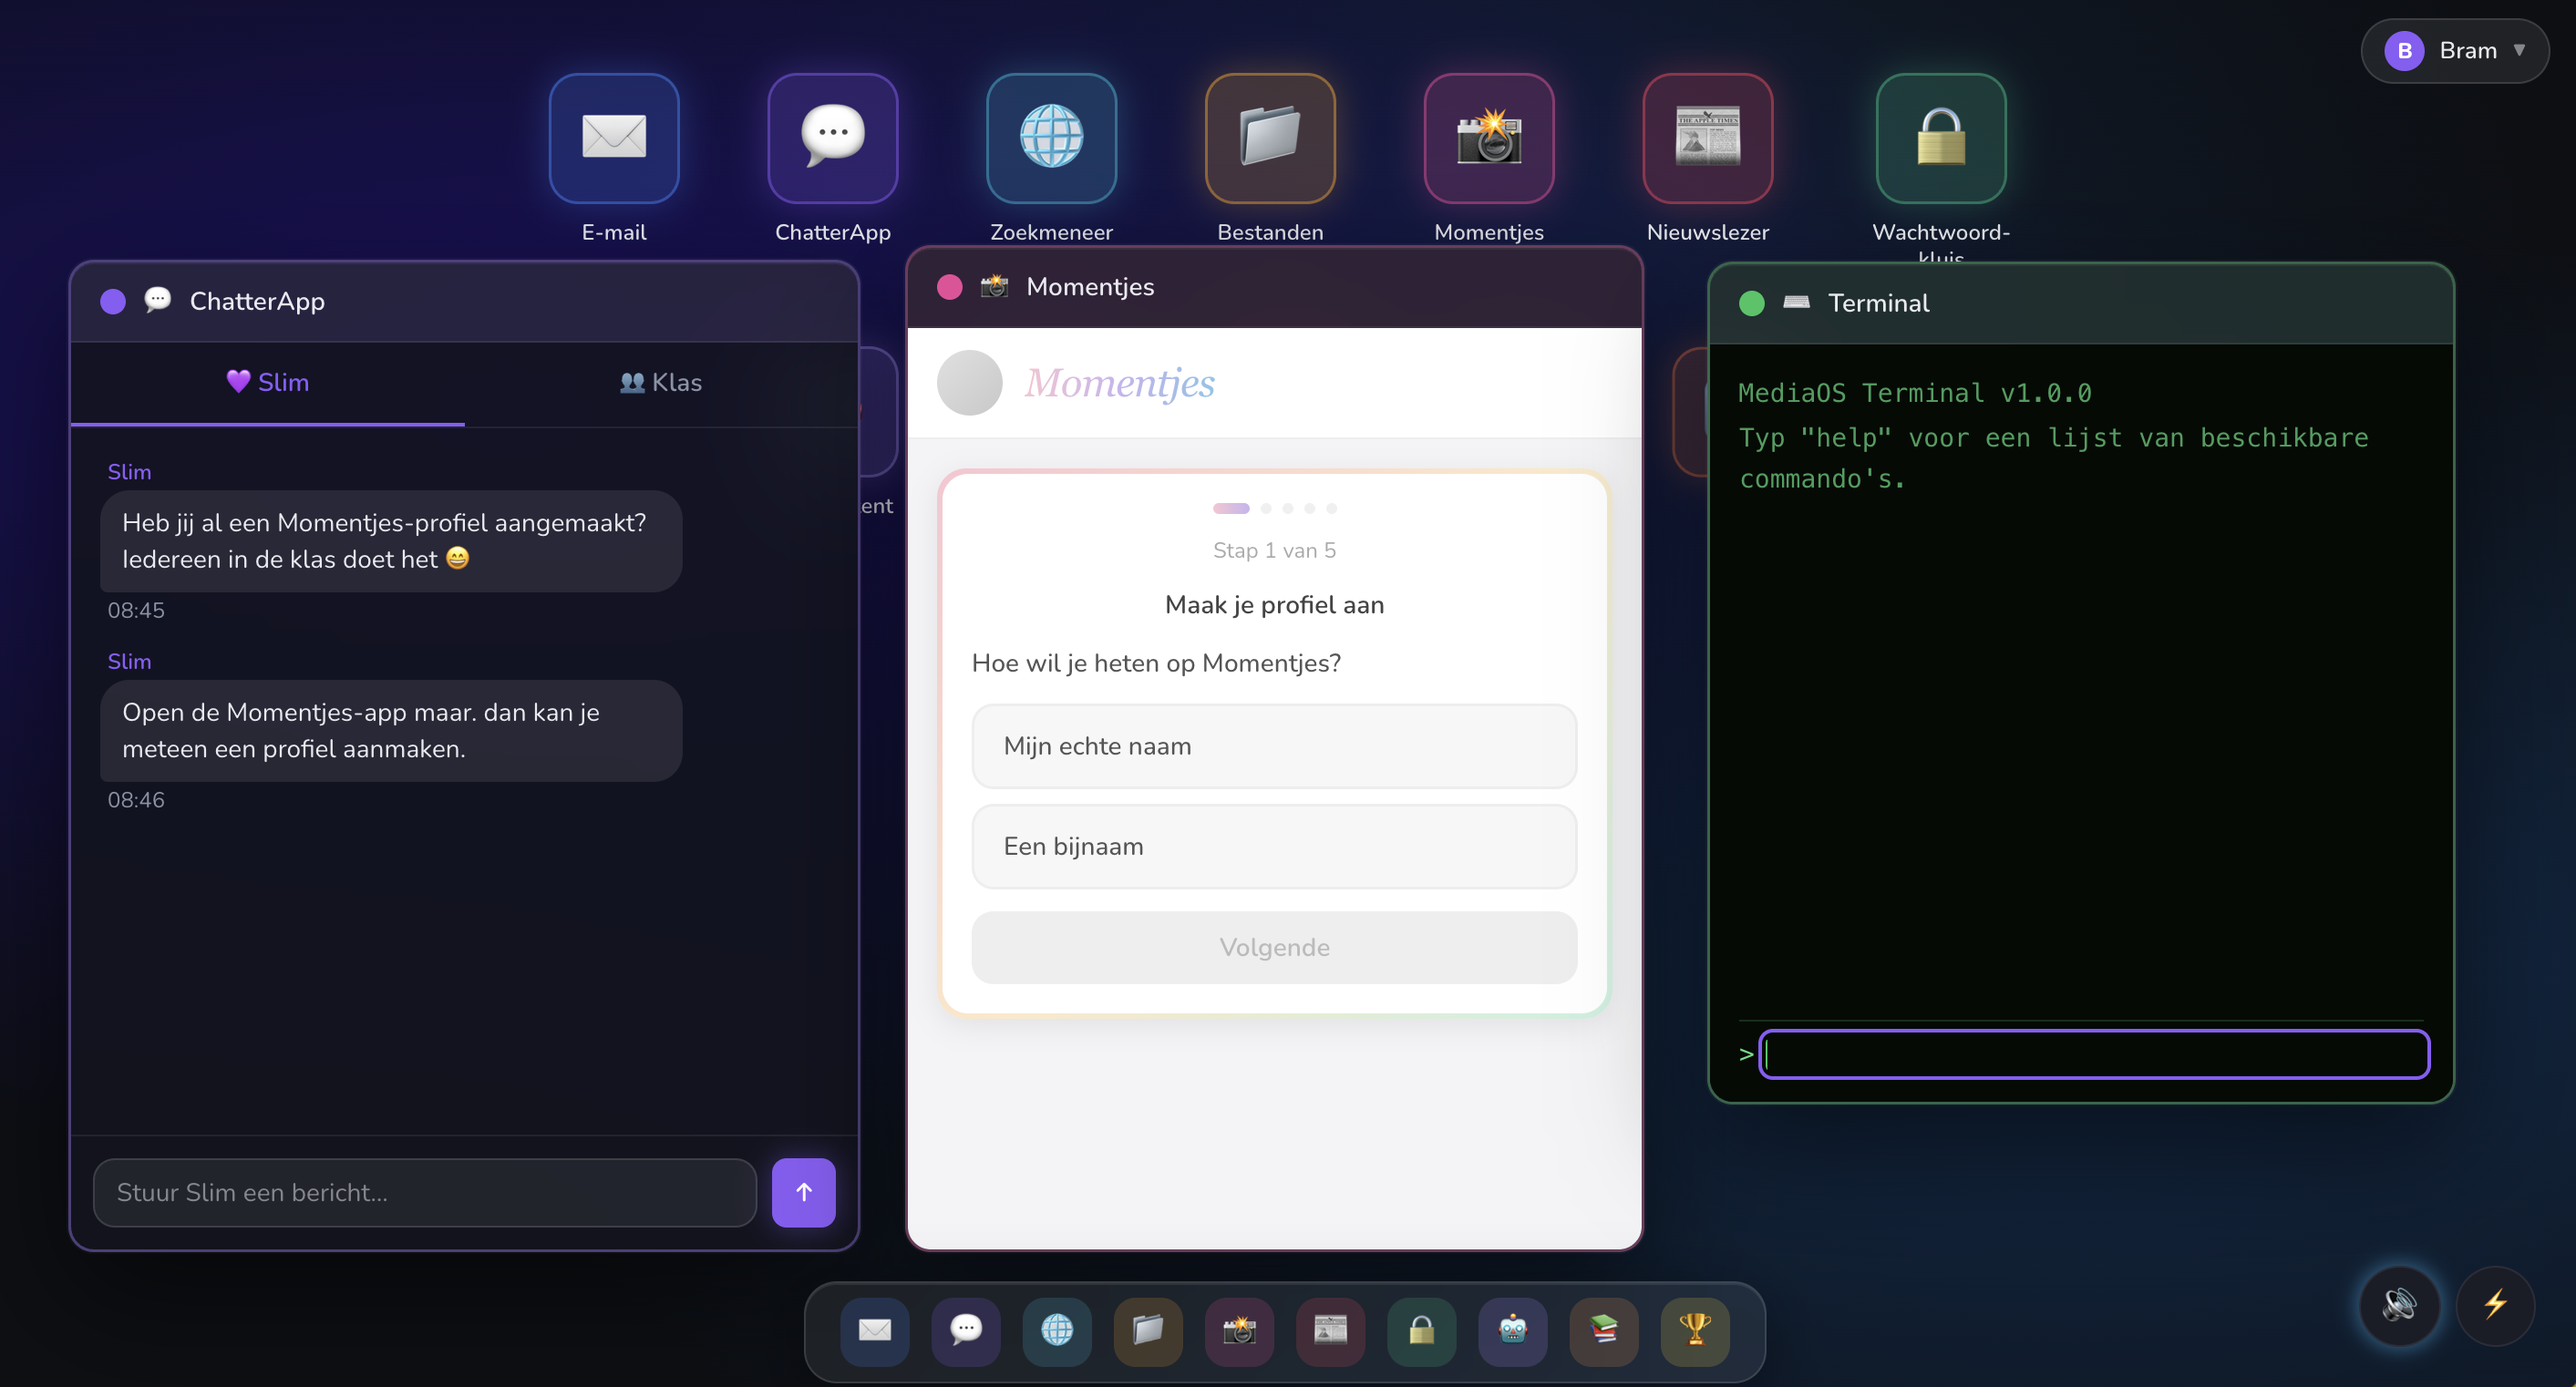Click the "Maak je profiel aan" heading

(1274, 605)
